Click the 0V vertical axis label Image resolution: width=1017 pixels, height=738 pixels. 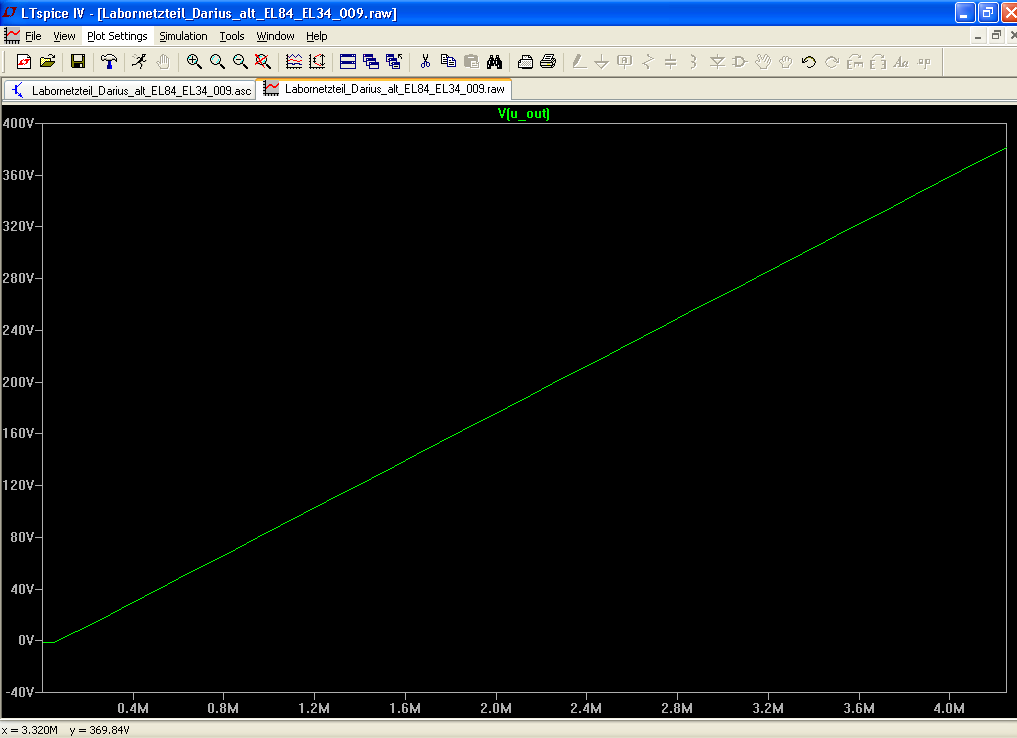click(x=26, y=640)
